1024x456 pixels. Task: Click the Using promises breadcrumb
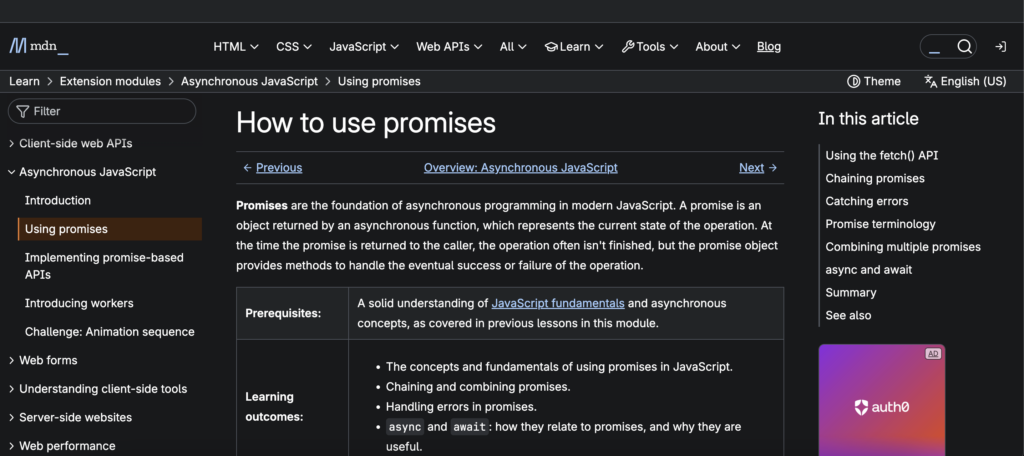pos(379,82)
